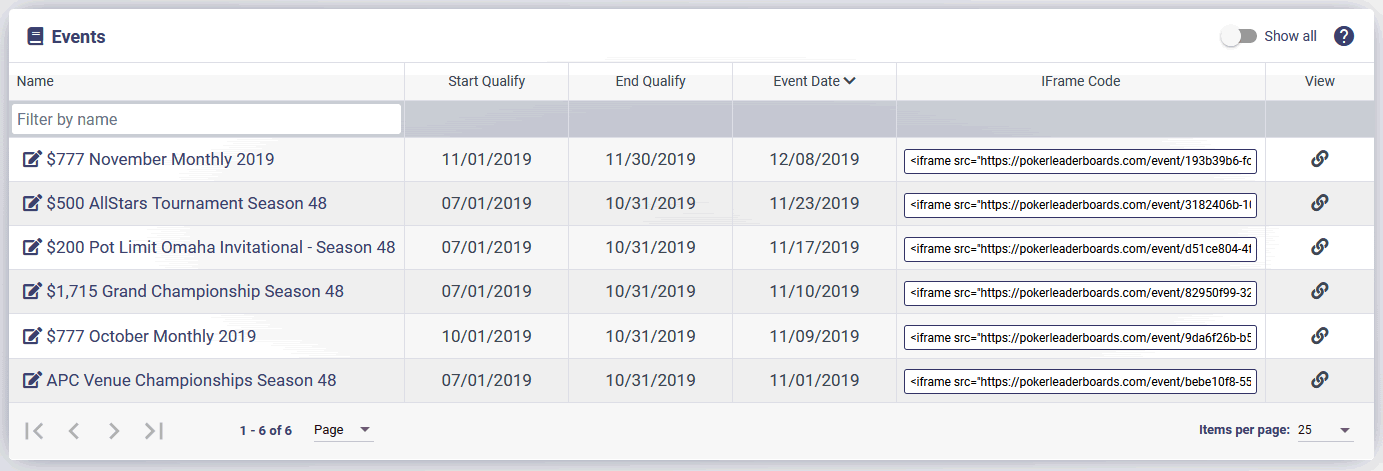The image size is (1383, 471).
Task: Open view link icon for $777 October Monthly
Action: (1319, 335)
